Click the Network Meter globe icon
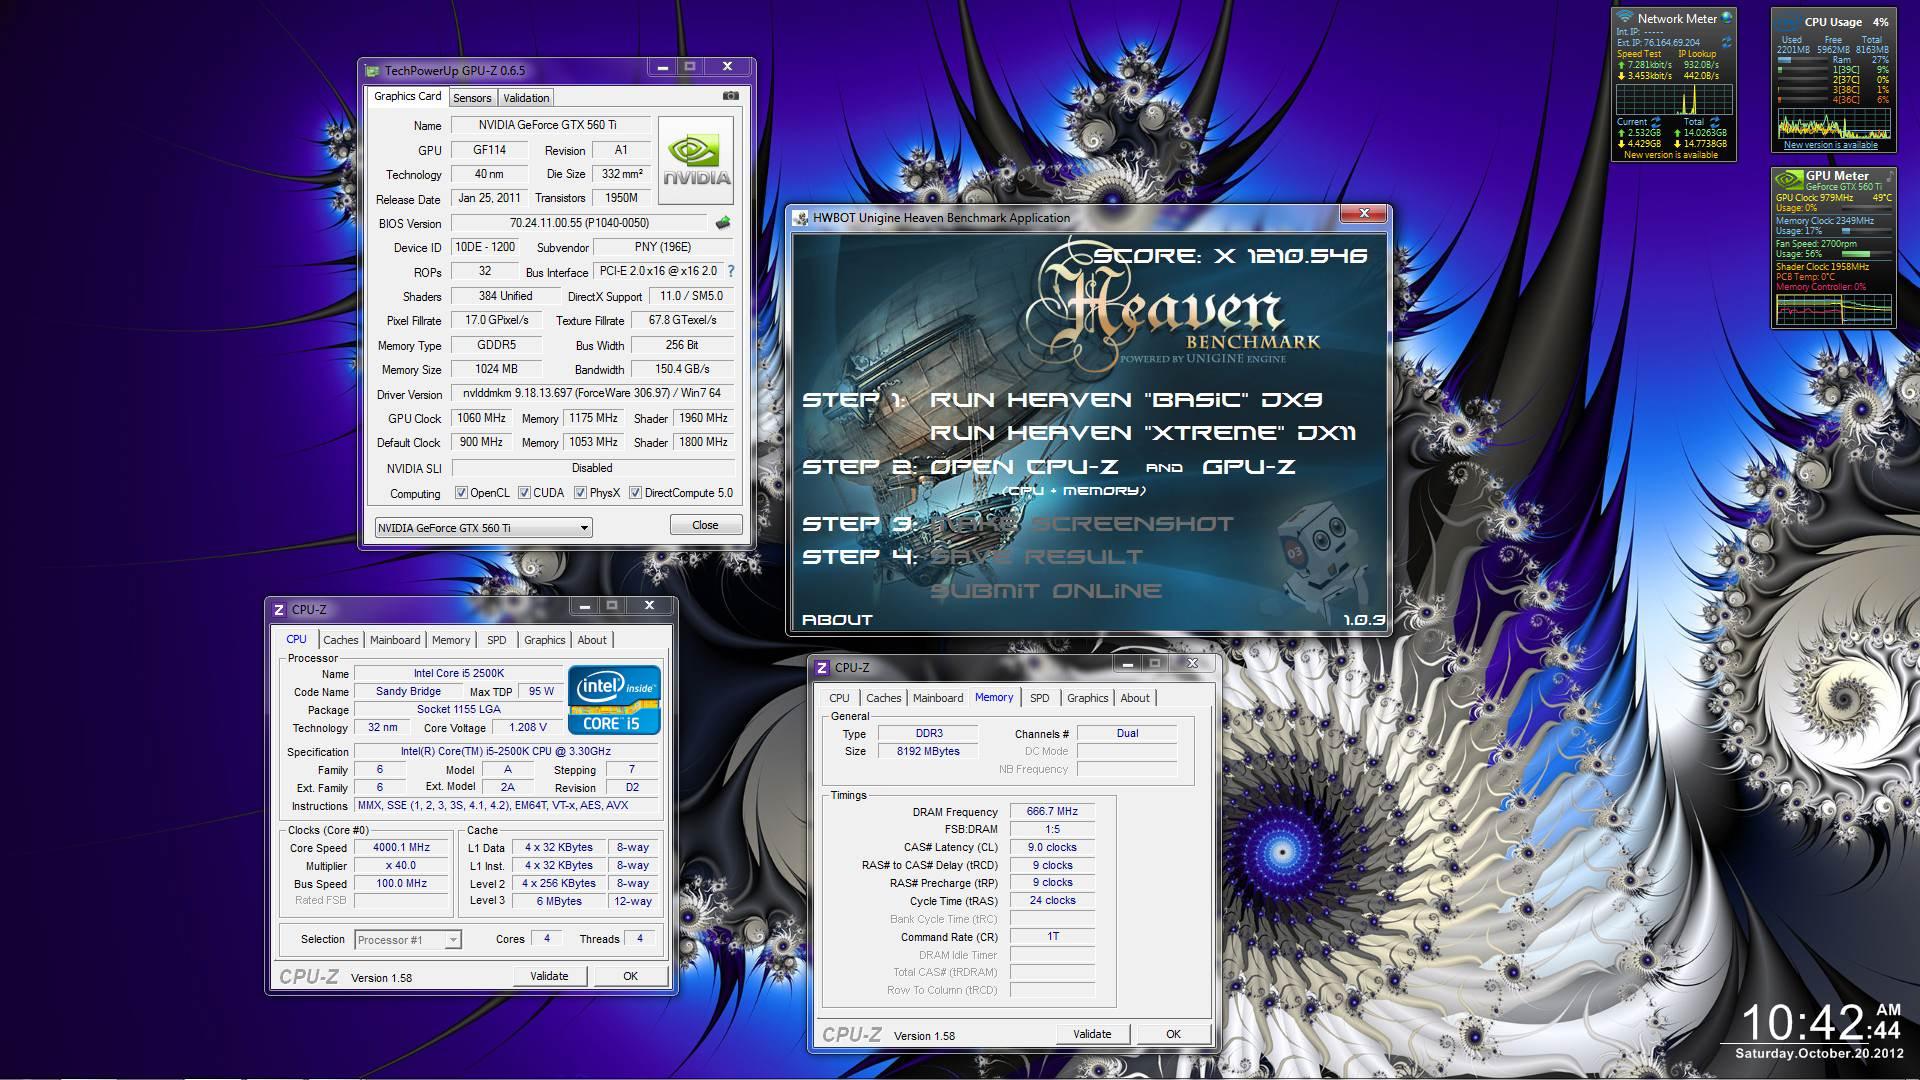 coord(1727,17)
